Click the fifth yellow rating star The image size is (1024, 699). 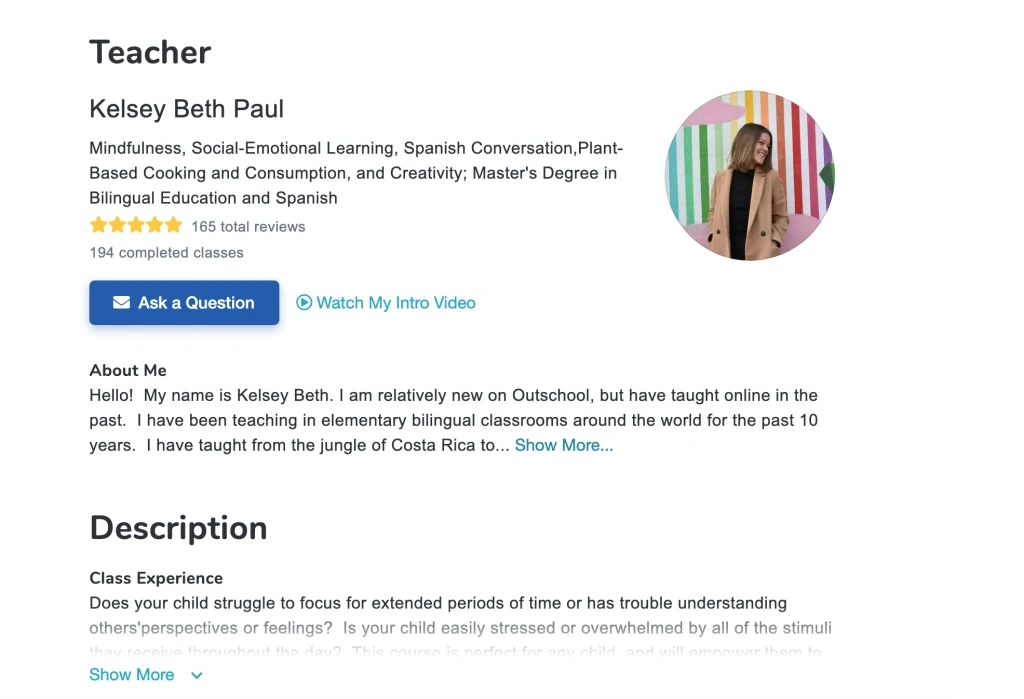click(174, 225)
